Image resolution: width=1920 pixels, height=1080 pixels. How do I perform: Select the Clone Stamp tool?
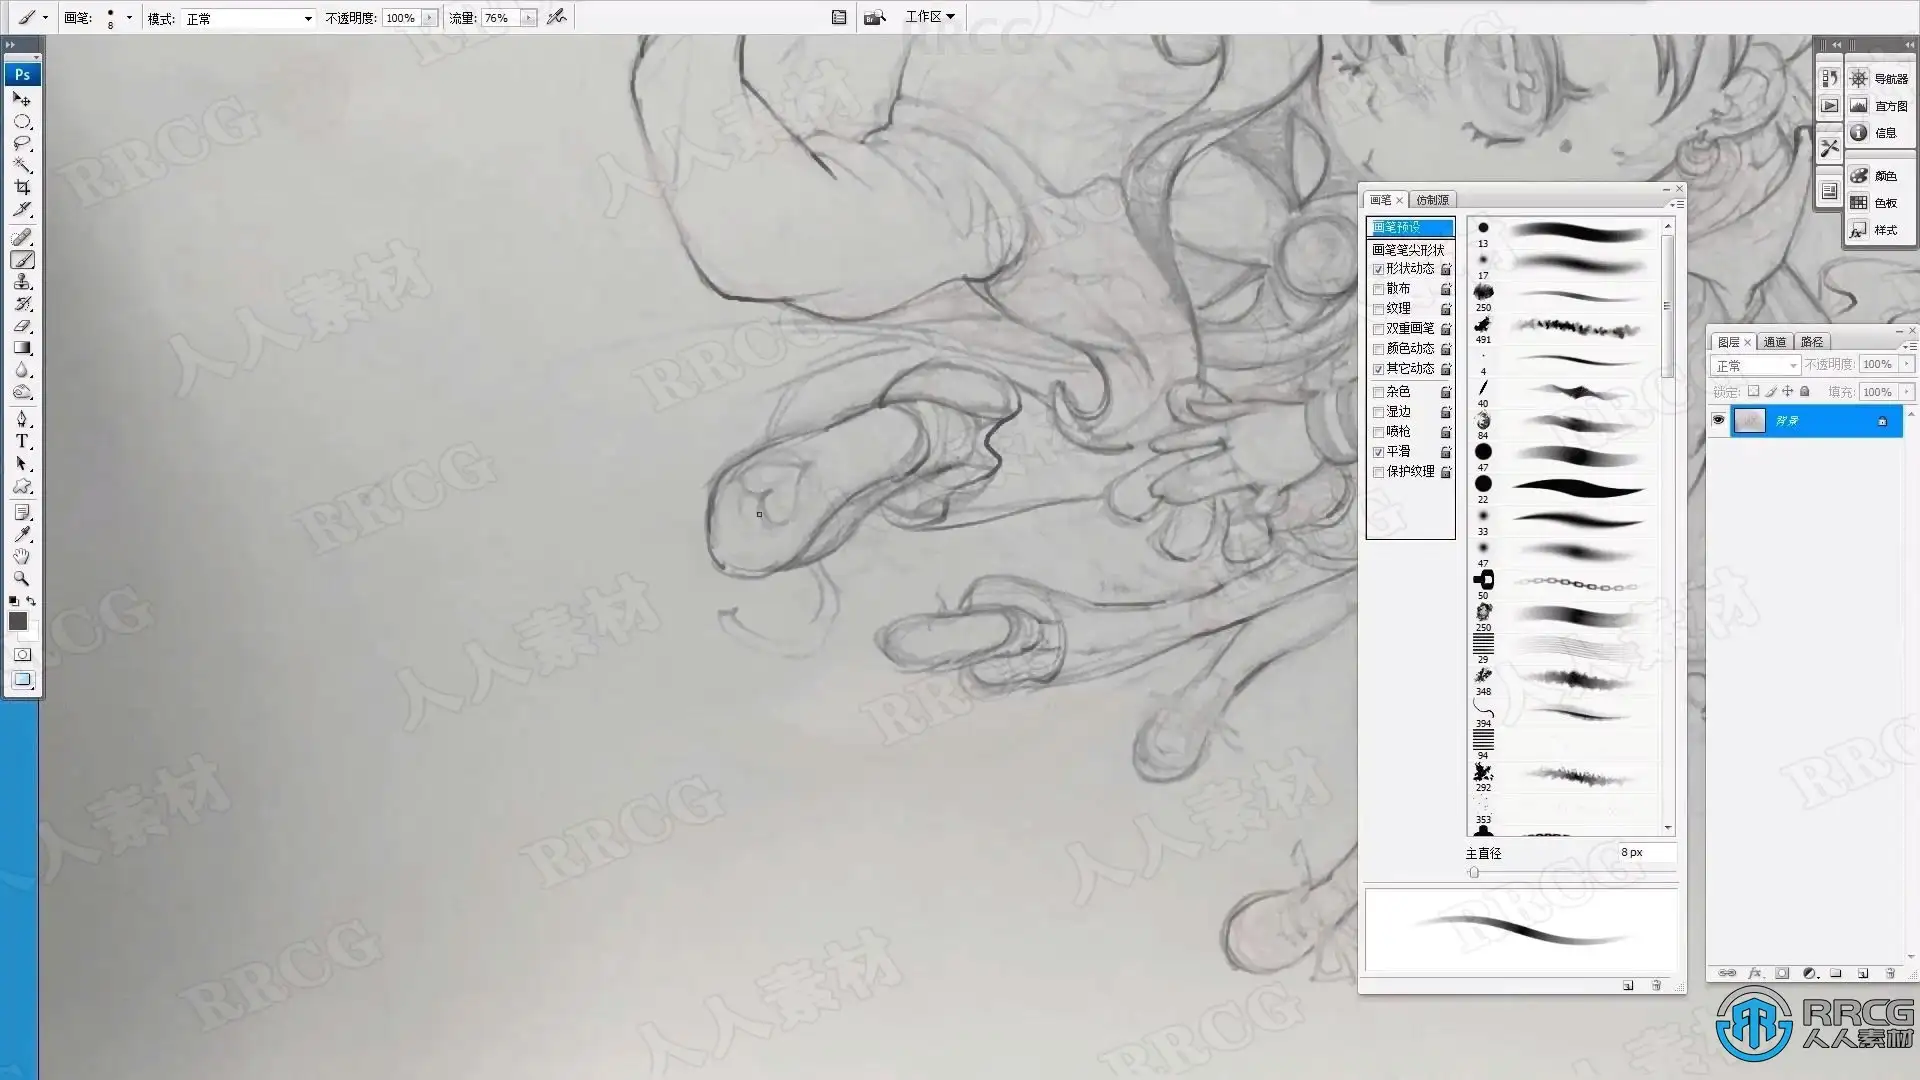pyautogui.click(x=22, y=282)
